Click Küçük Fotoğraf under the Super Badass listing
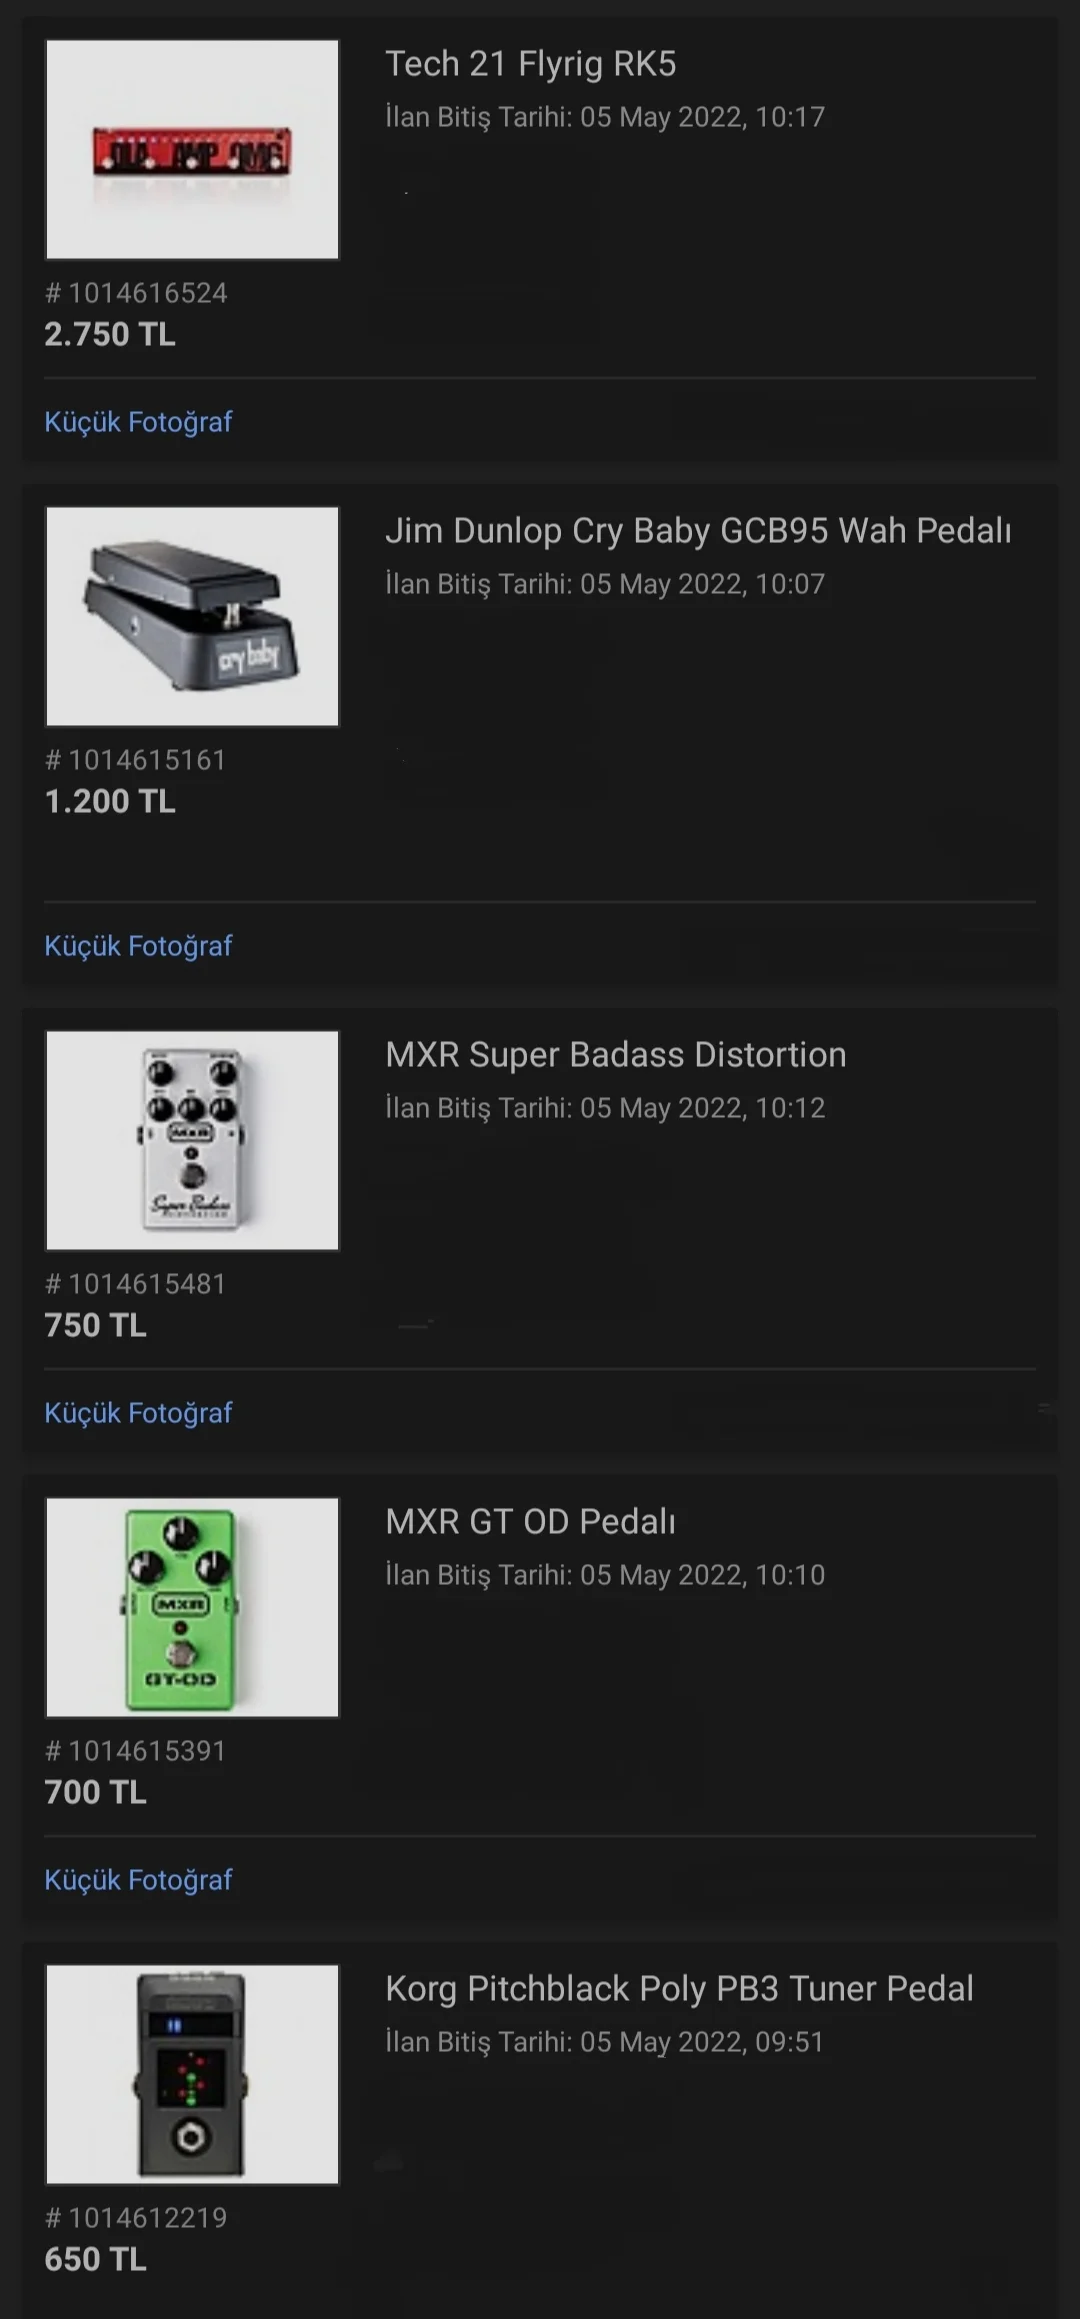This screenshot has height=2319, width=1080. point(138,1413)
